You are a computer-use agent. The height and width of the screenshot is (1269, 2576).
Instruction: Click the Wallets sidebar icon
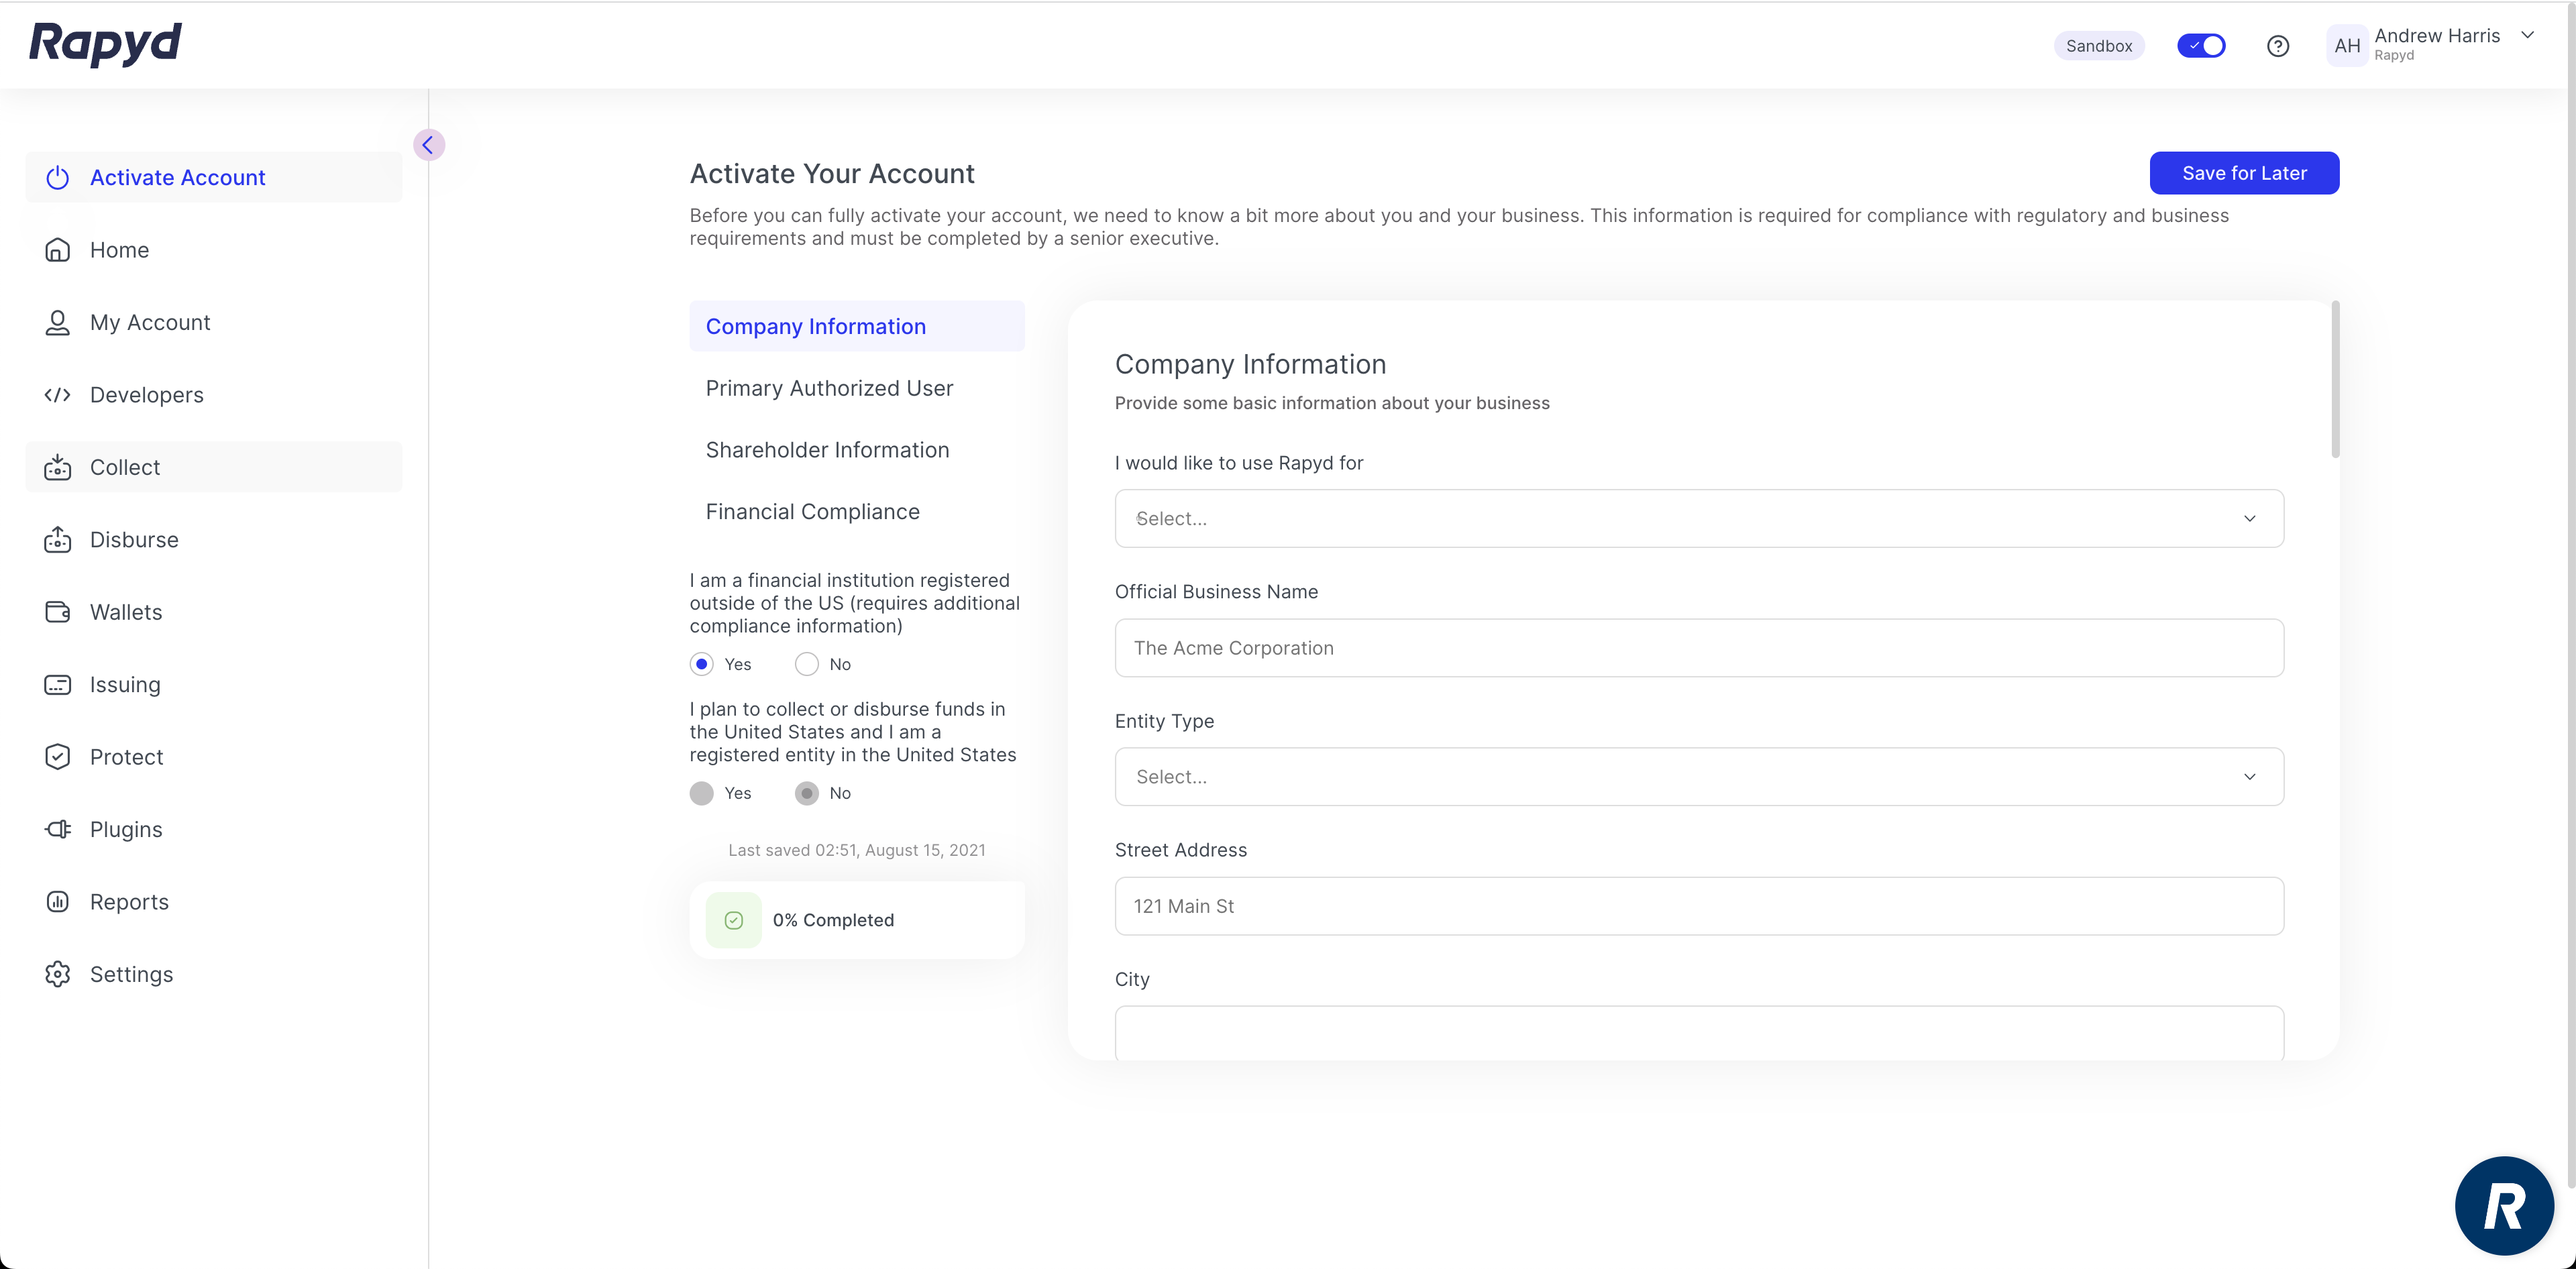point(57,612)
